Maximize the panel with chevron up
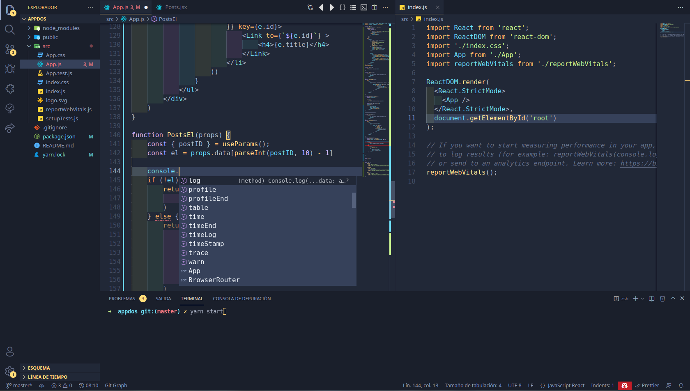This screenshot has width=690, height=391. (x=673, y=299)
